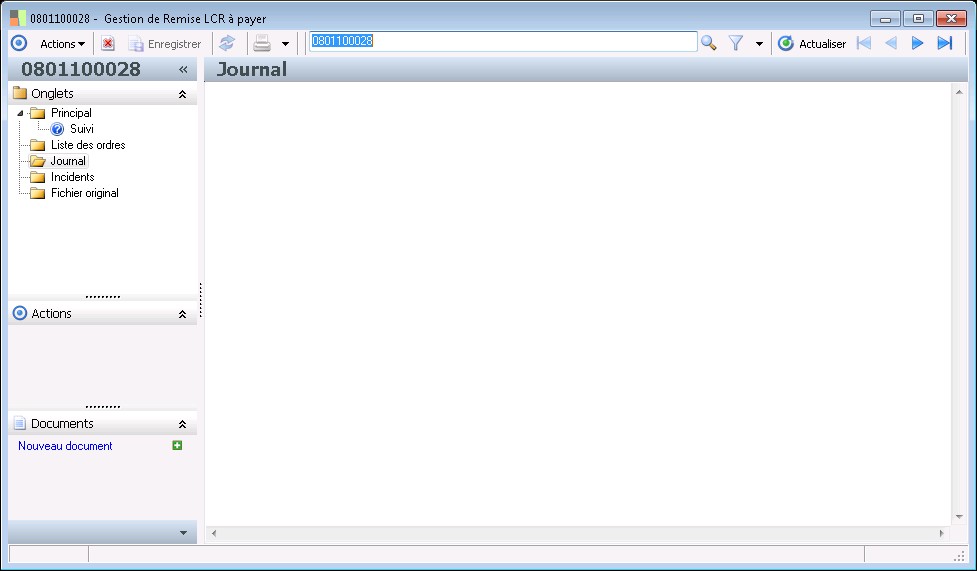Screen dimensions: 977x571
Task: Minimize the window
Action: (885, 19)
